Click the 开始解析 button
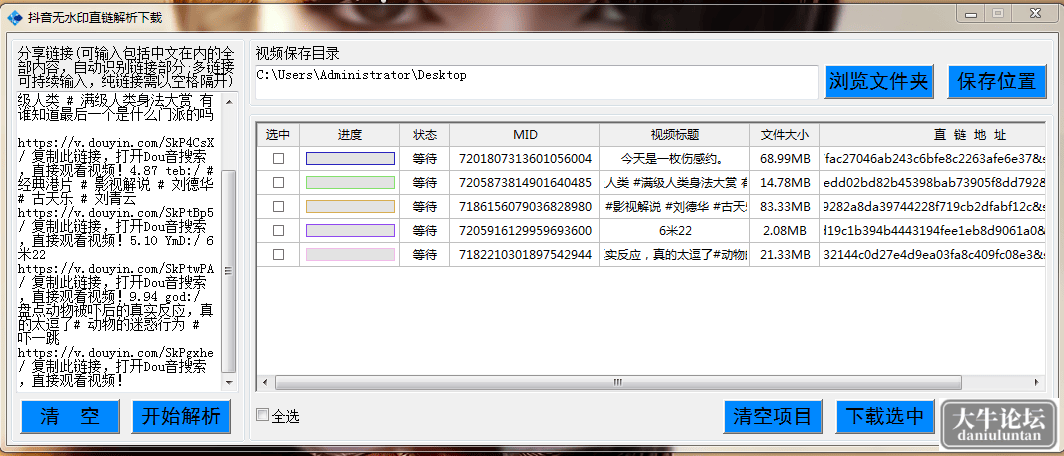The image size is (1064, 456). (x=181, y=417)
